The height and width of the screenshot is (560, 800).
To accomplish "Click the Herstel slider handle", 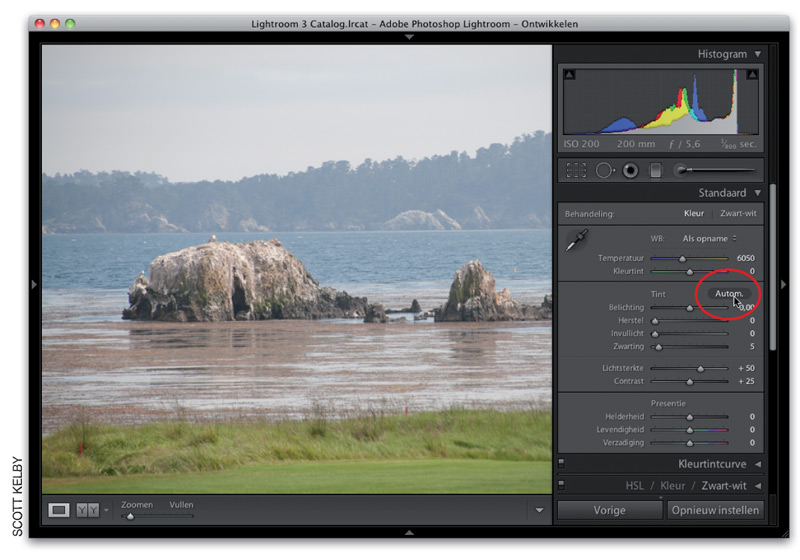I will tap(655, 321).
